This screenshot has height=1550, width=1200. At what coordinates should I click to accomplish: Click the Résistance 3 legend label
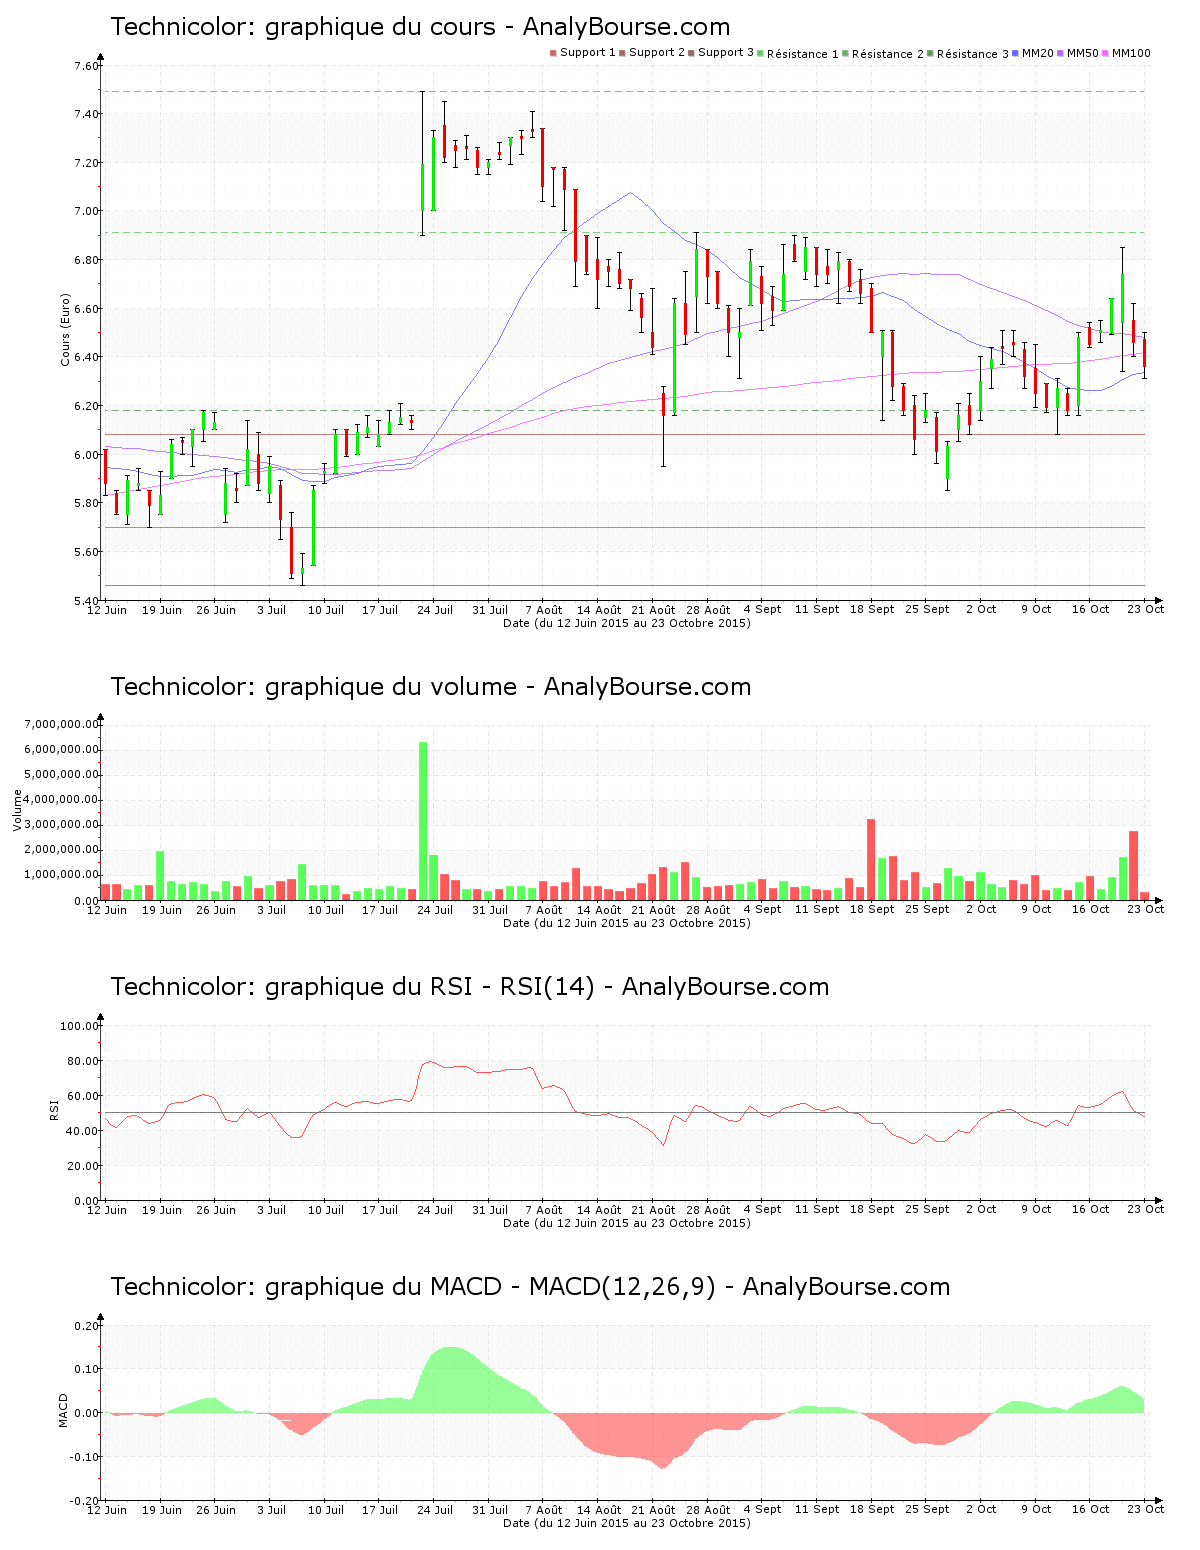pos(972,54)
